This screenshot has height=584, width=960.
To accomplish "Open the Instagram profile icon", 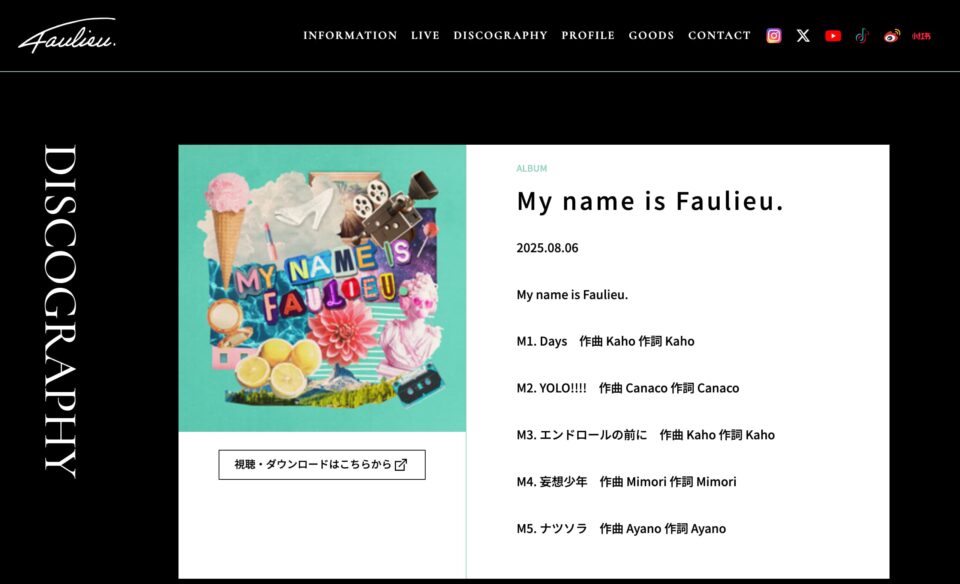I will pos(773,35).
